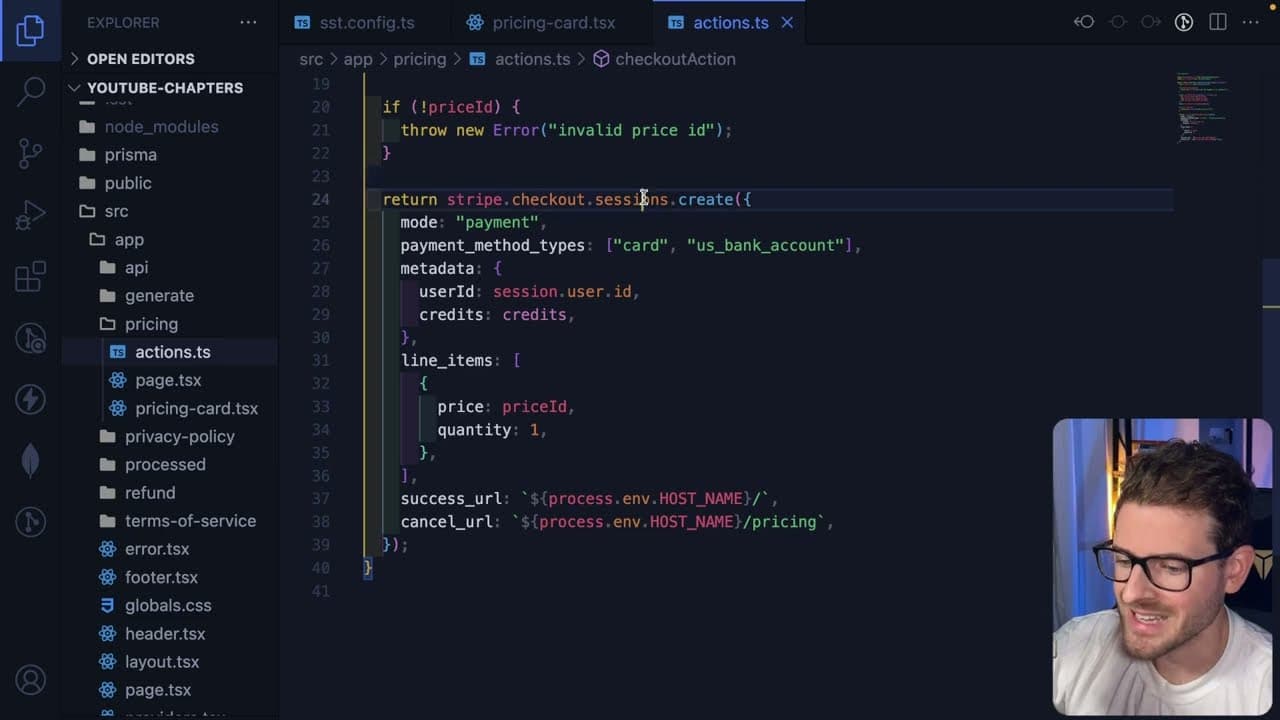Collapse the app folder
Image resolution: width=1280 pixels, height=720 pixels.
tap(129, 240)
